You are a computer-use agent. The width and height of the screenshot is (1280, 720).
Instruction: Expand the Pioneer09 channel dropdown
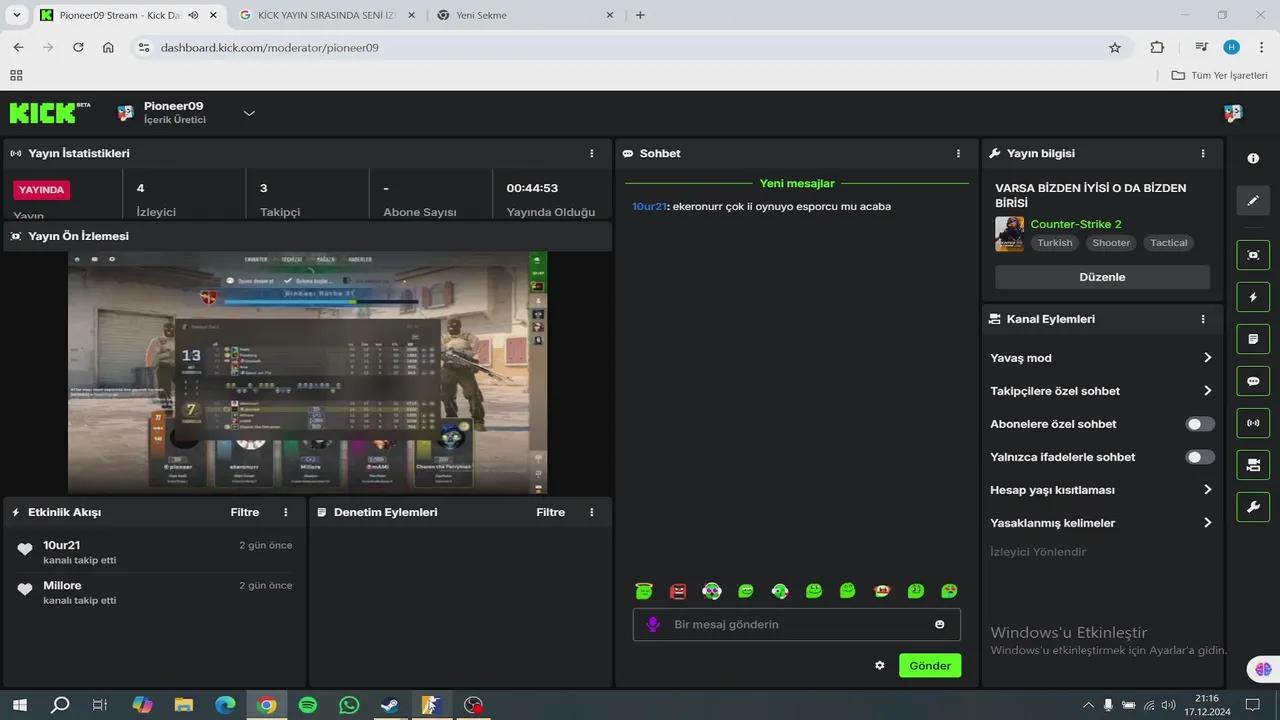(x=249, y=113)
